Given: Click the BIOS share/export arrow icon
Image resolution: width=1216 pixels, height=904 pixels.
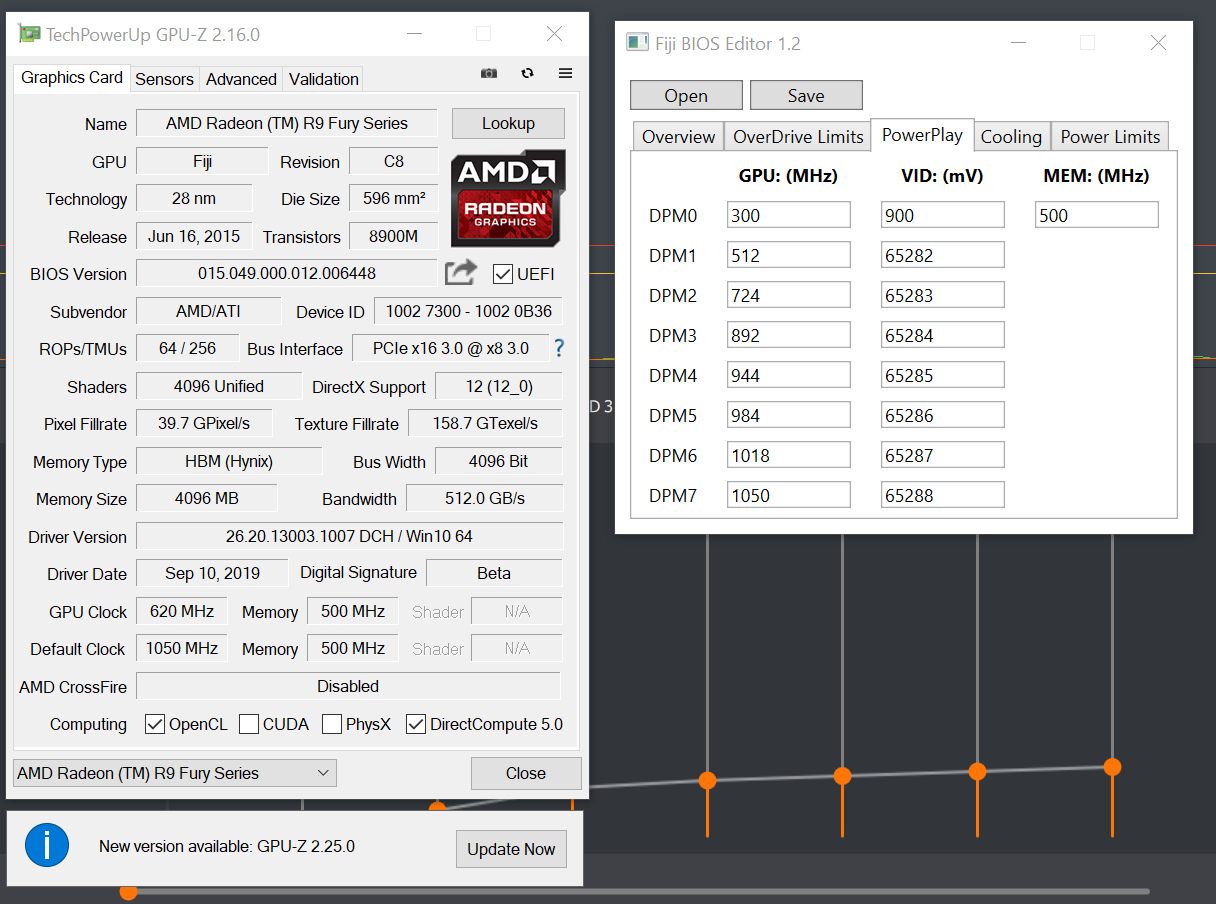Looking at the screenshot, I should 461,272.
